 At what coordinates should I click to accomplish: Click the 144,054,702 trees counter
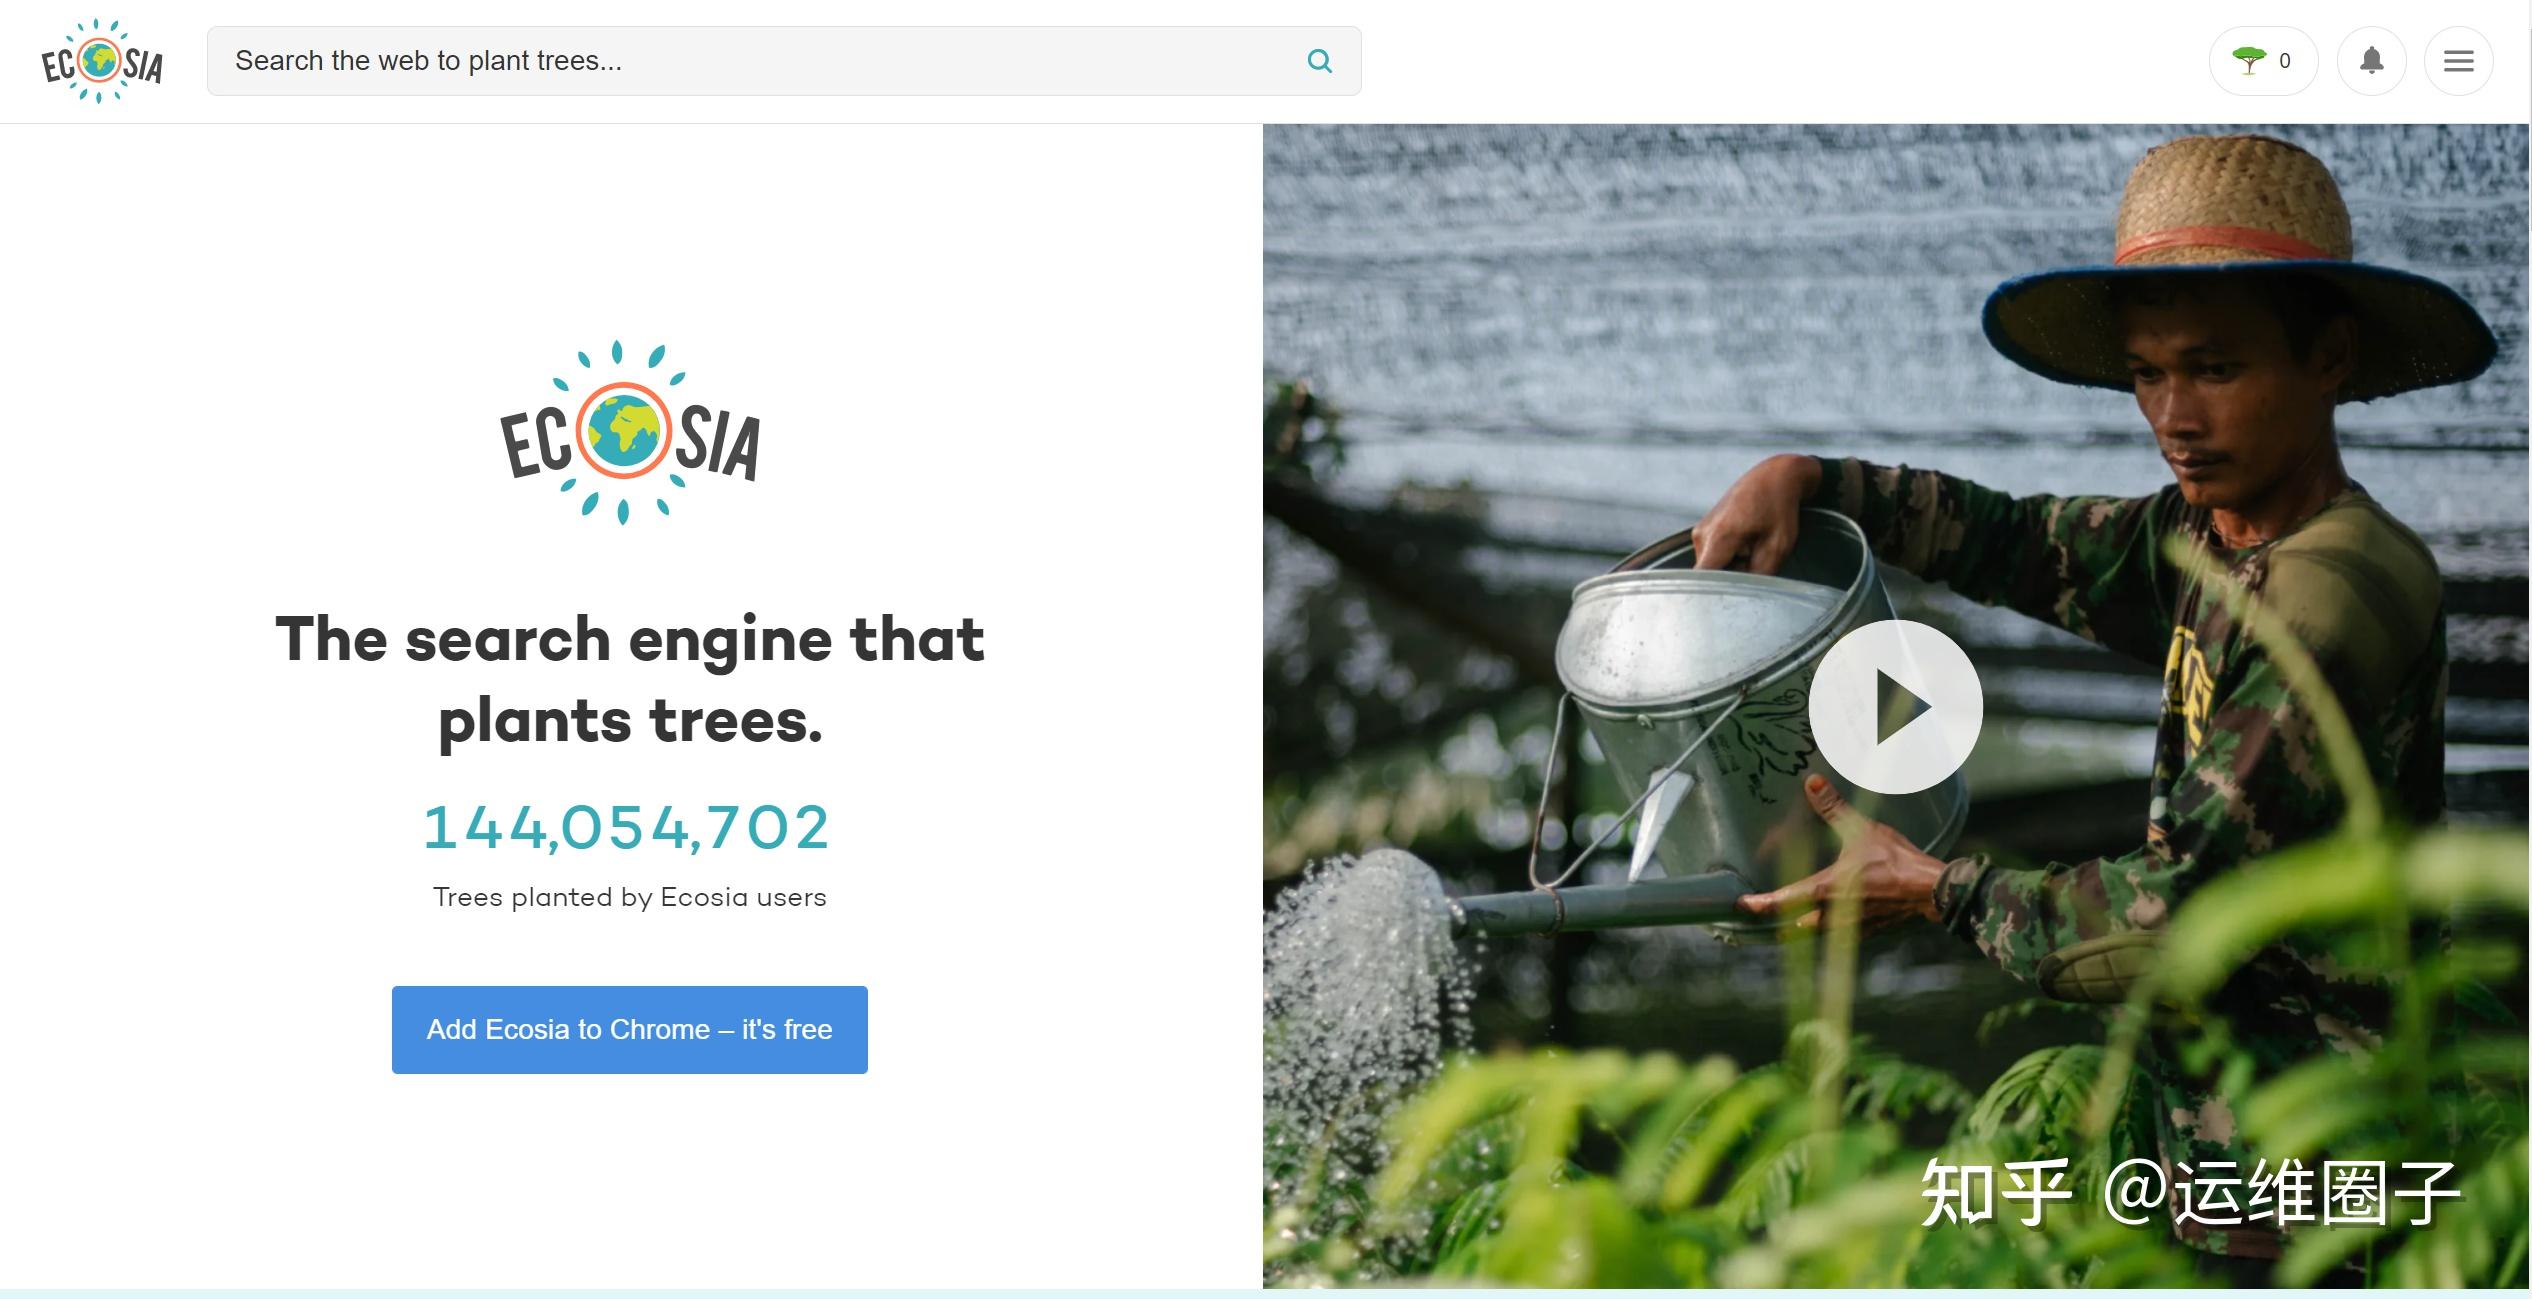[627, 827]
